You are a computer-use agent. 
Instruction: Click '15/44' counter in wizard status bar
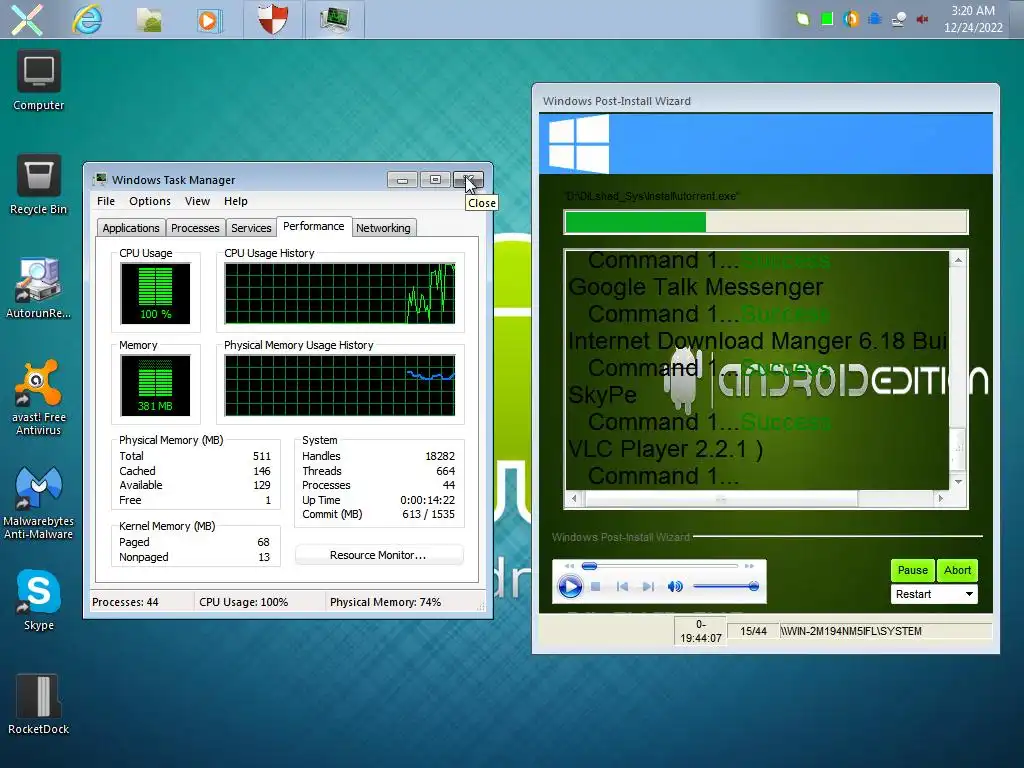(753, 631)
